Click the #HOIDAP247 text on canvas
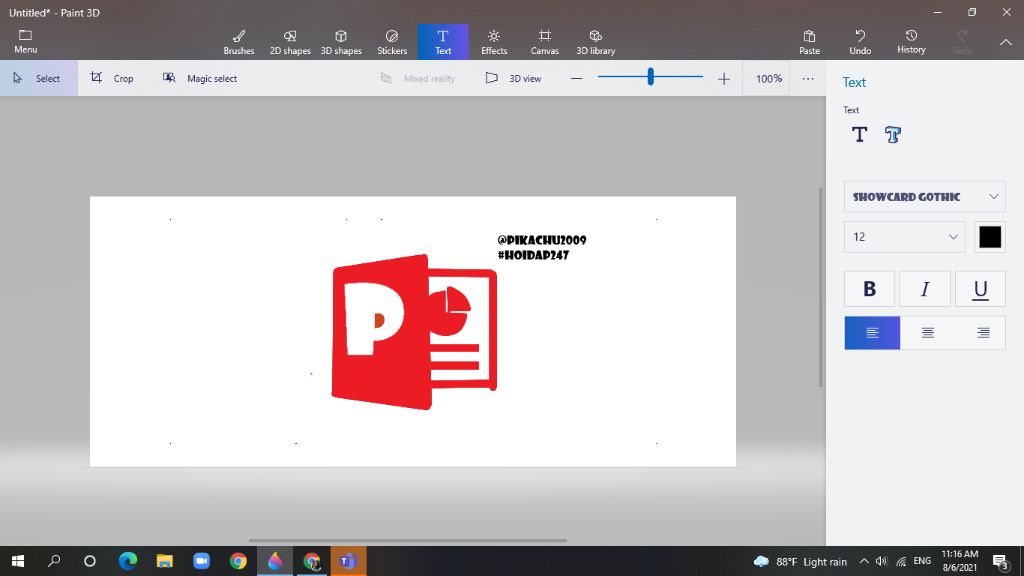Screen dimensions: 1024x576 (533, 255)
